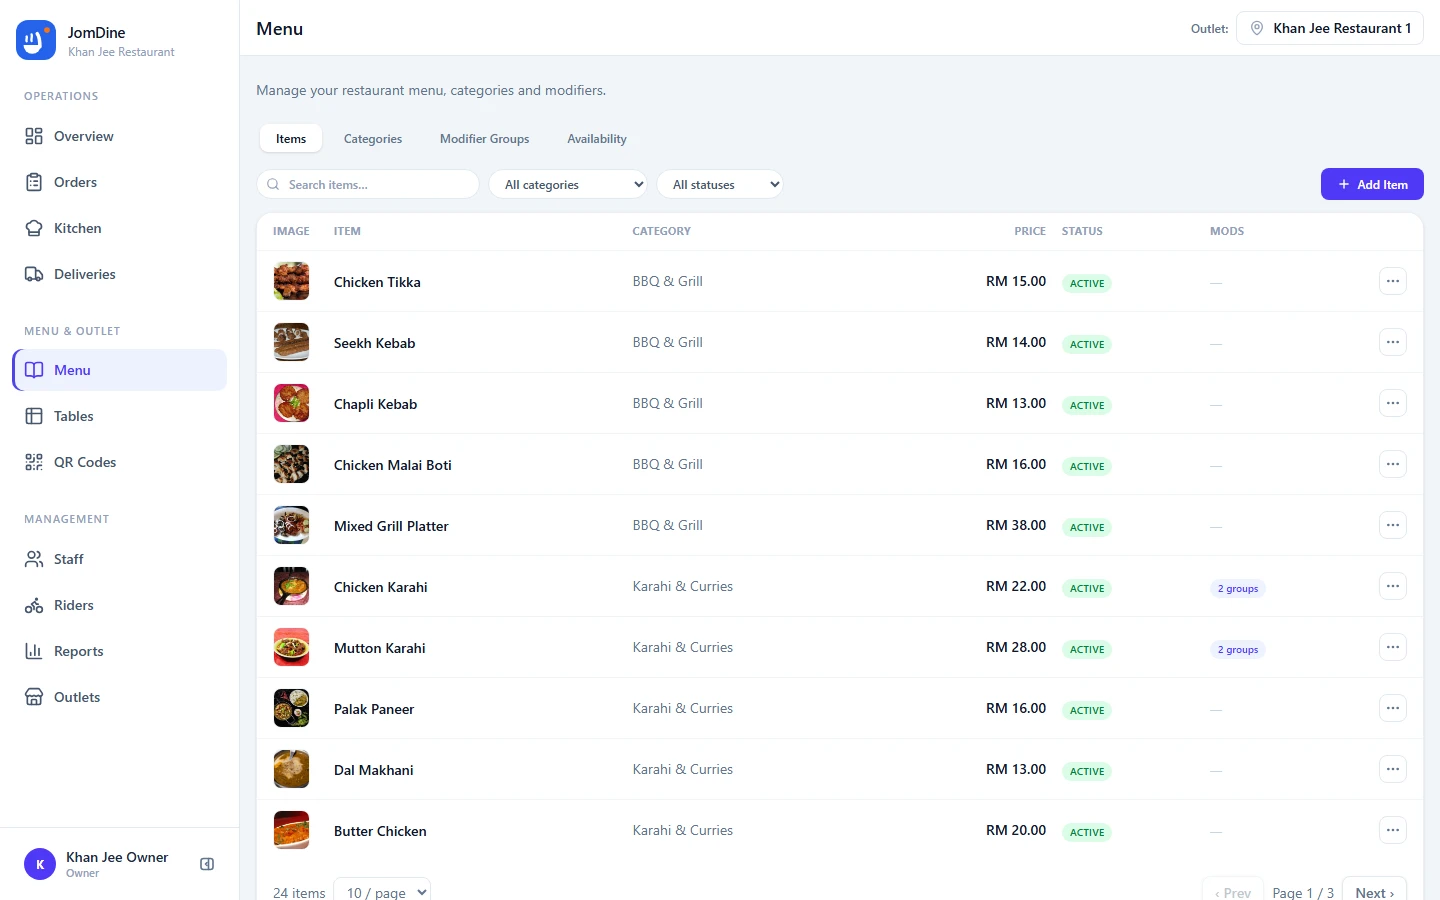Change the 10 / page size dropdown
The height and width of the screenshot is (900, 1440).
tap(382, 892)
